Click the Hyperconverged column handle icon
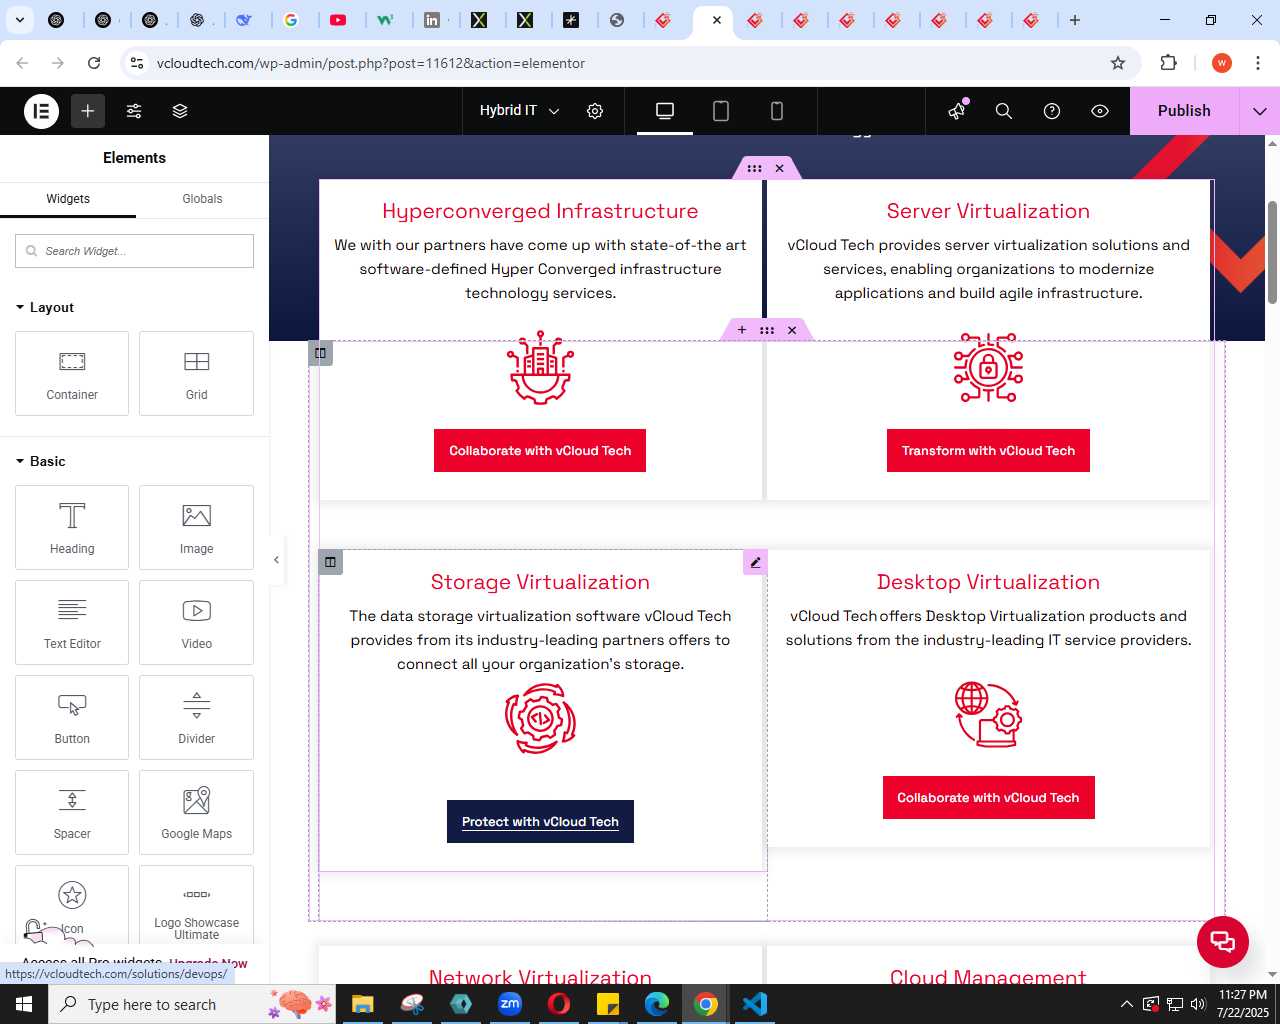The height and width of the screenshot is (1024, 1280). 320,353
